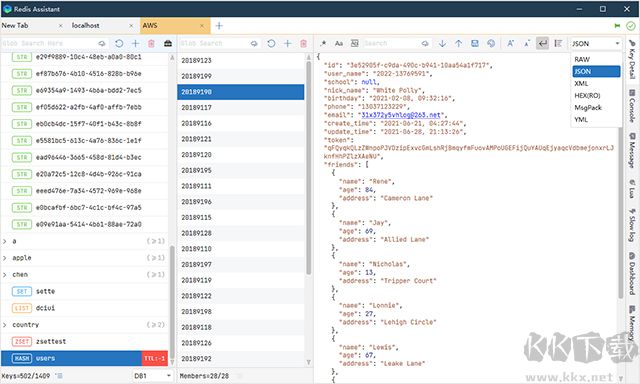Screen dimensions: 640x384
Task: Select key e29f9889-10c4-48eb-a0a0-80c1
Action: 84,57
